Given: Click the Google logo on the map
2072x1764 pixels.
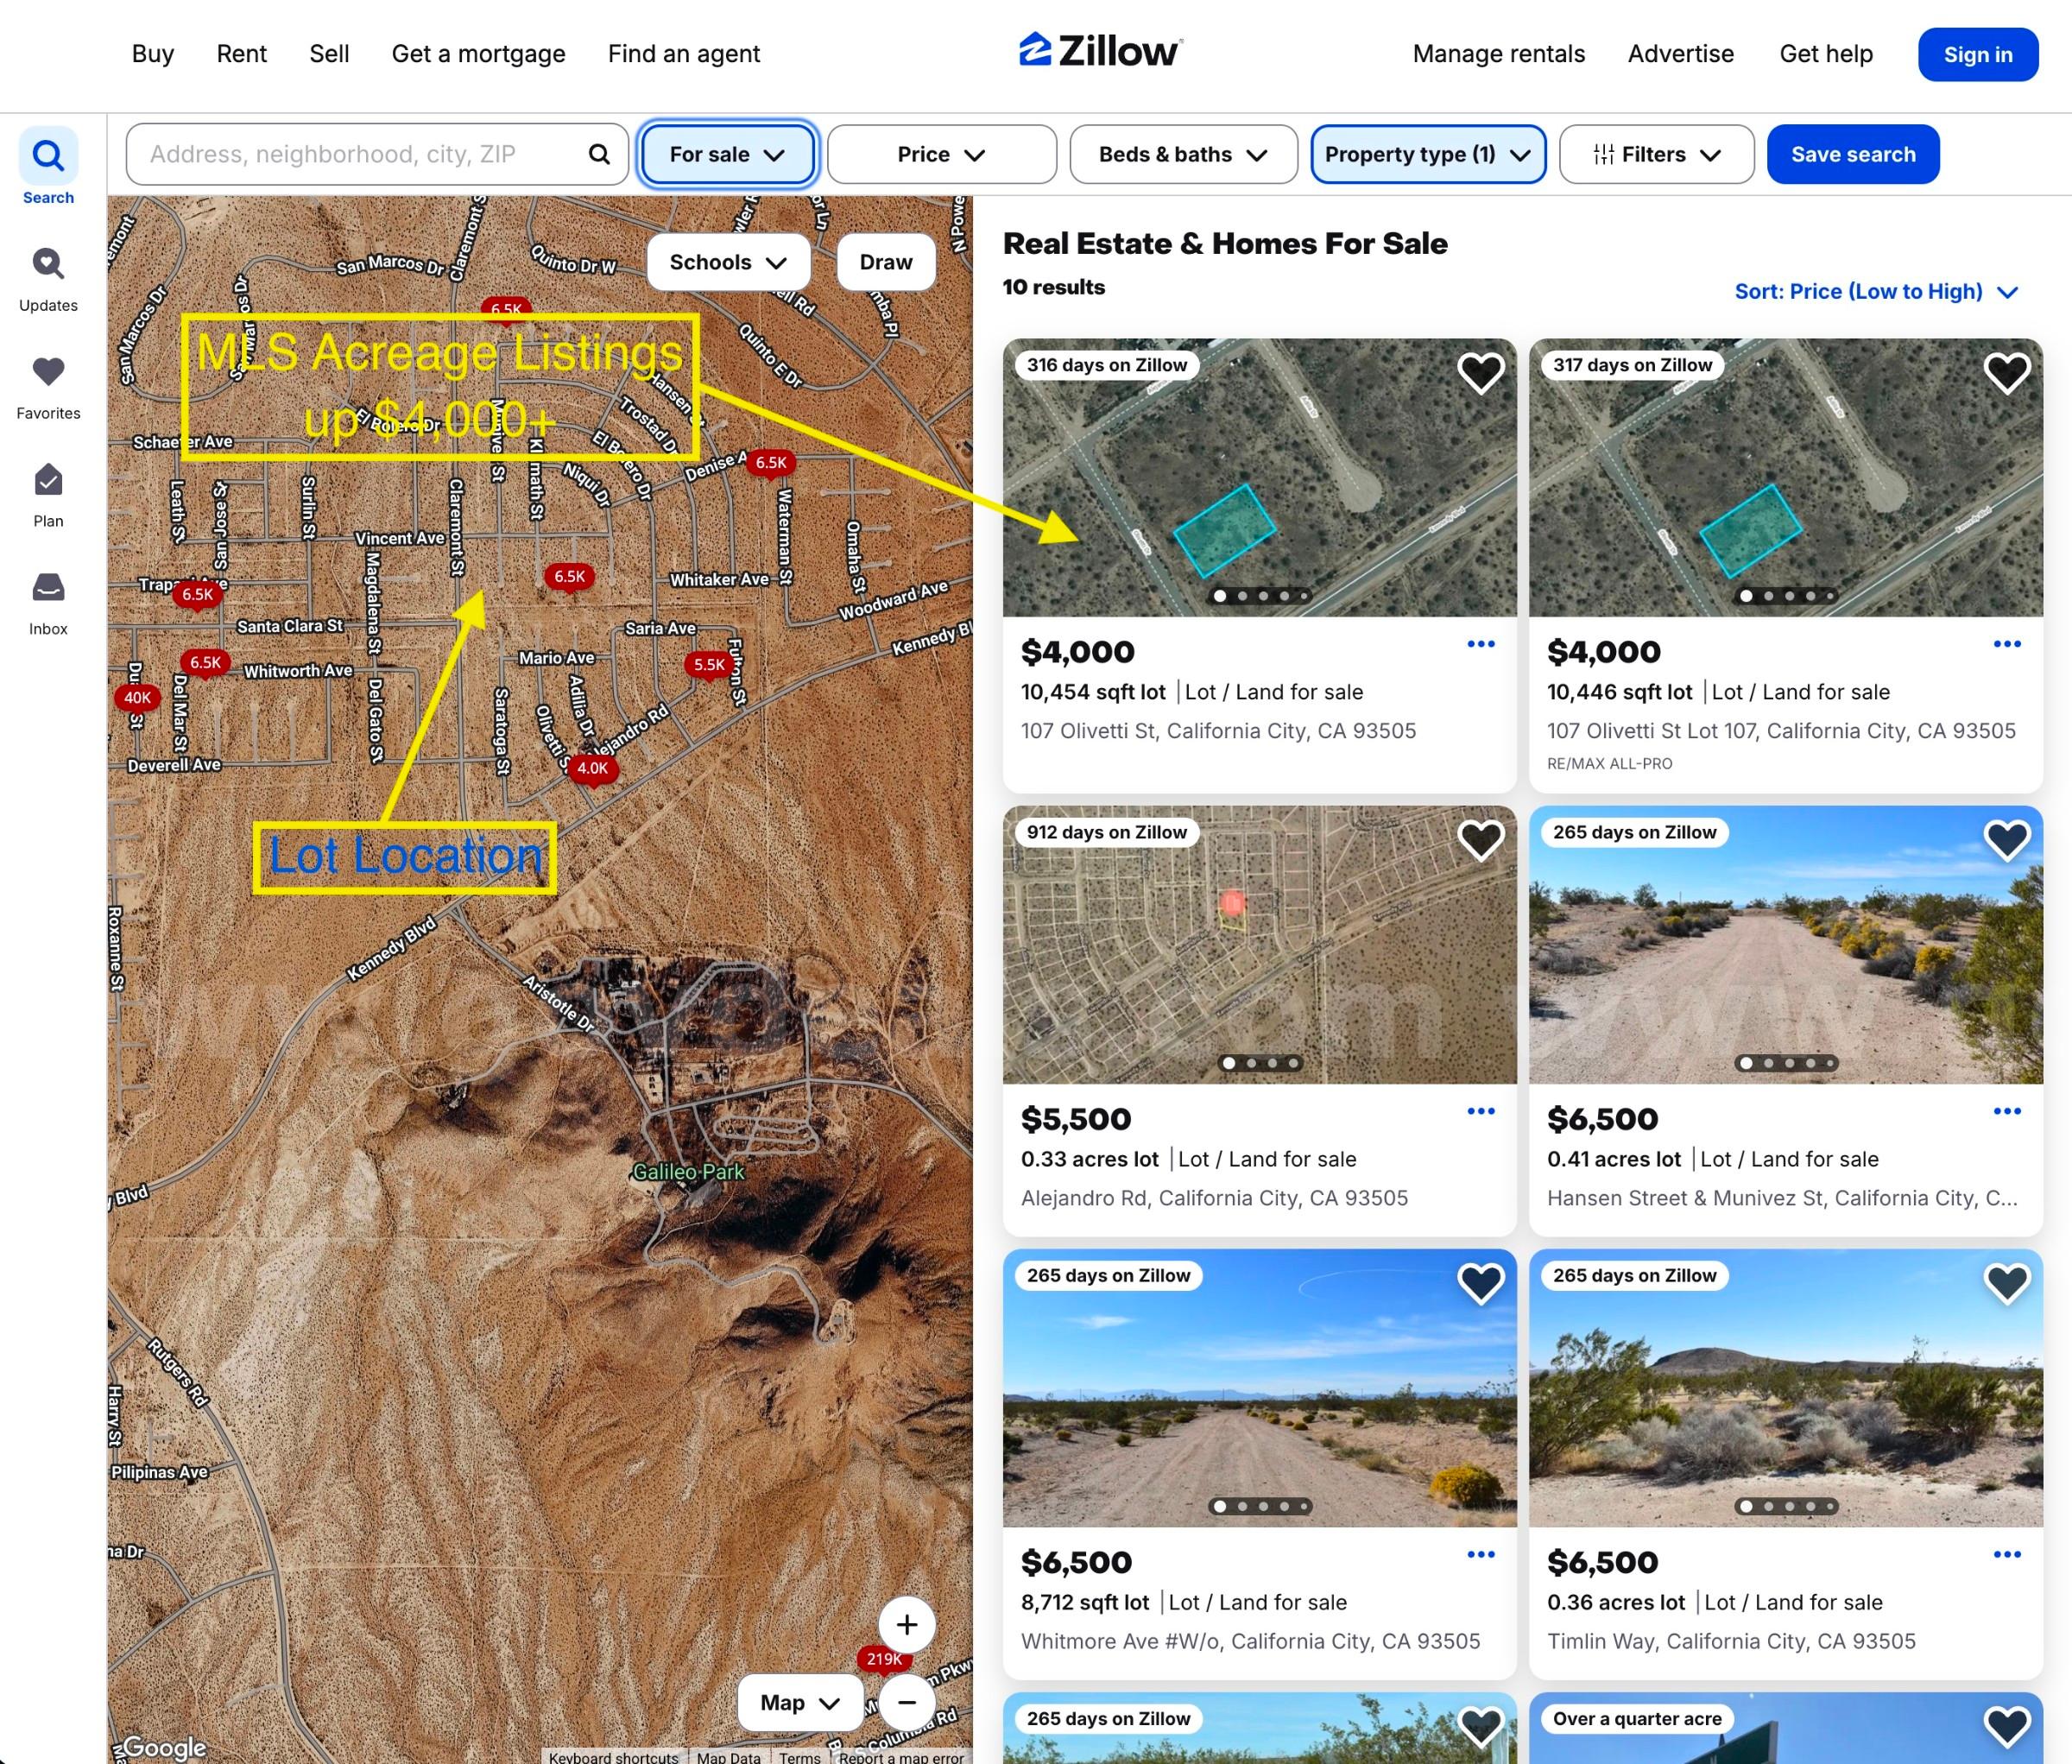Looking at the screenshot, I should pos(164,1747).
